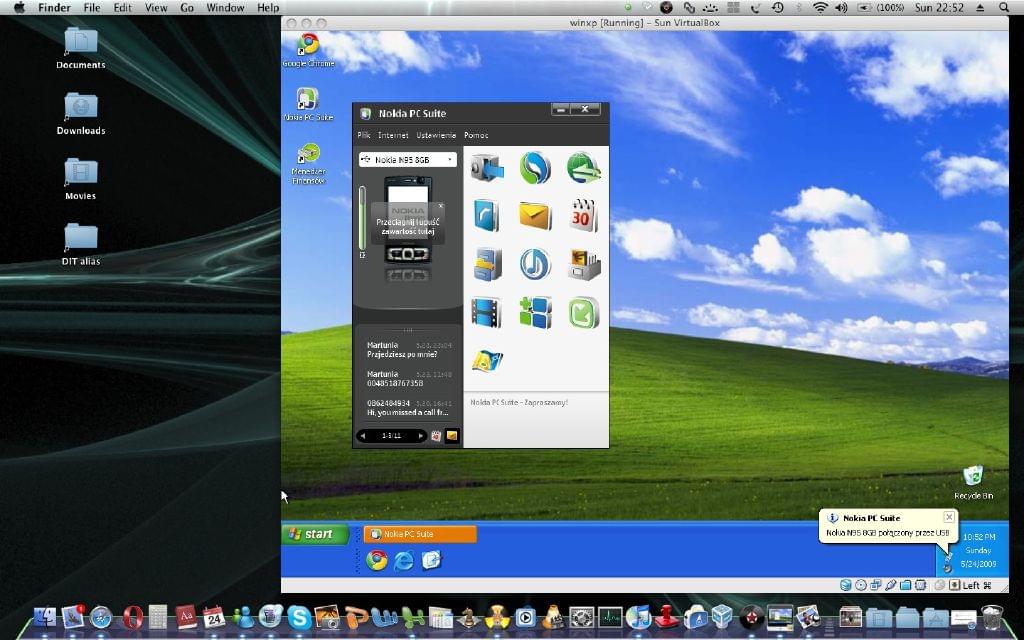Open the Plik menu
This screenshot has width=1024, height=640.
point(364,135)
